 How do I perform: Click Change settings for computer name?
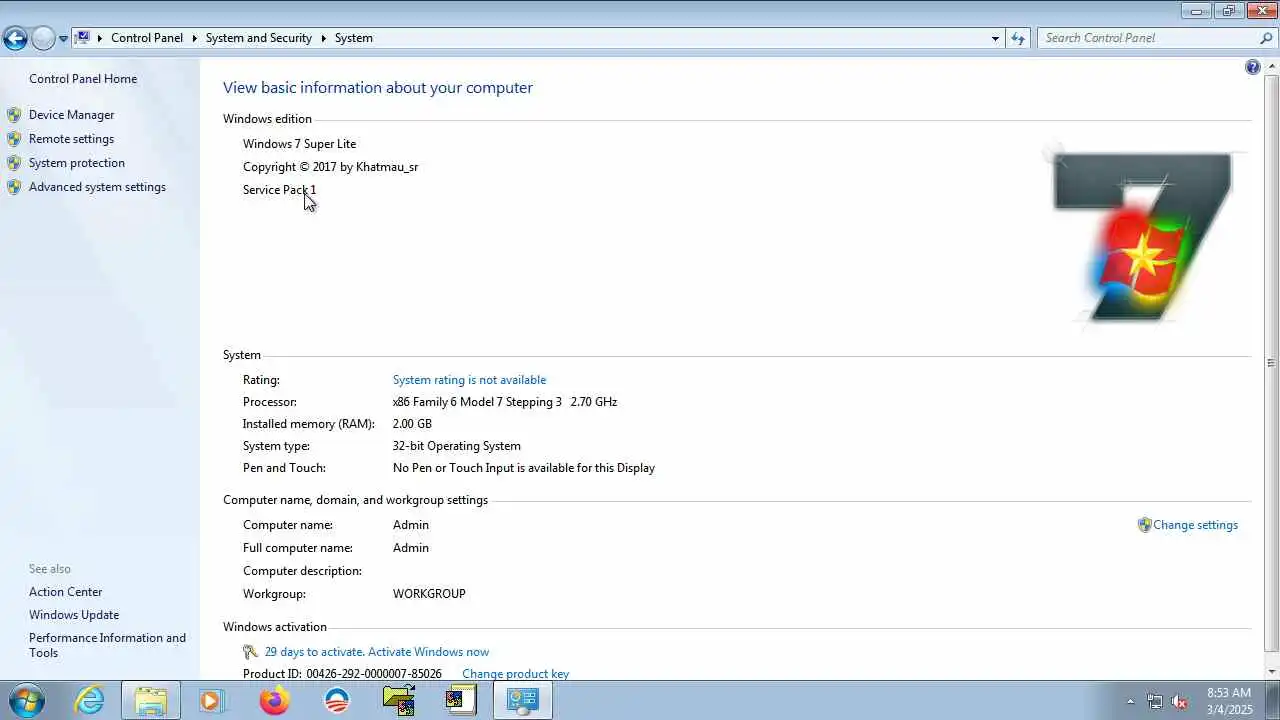1195,525
